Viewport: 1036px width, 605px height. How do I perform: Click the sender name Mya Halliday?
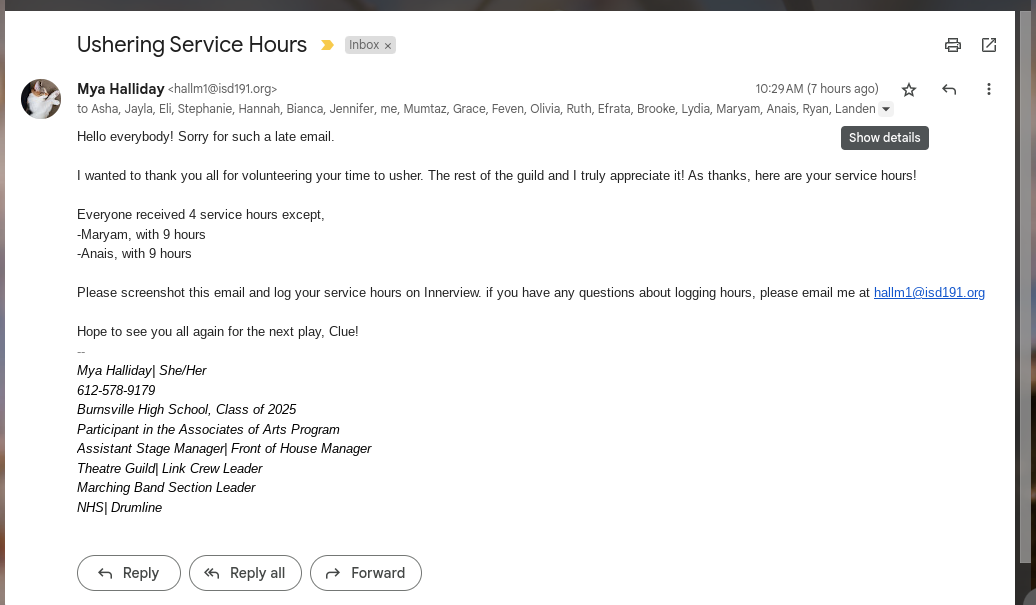[x=120, y=89]
